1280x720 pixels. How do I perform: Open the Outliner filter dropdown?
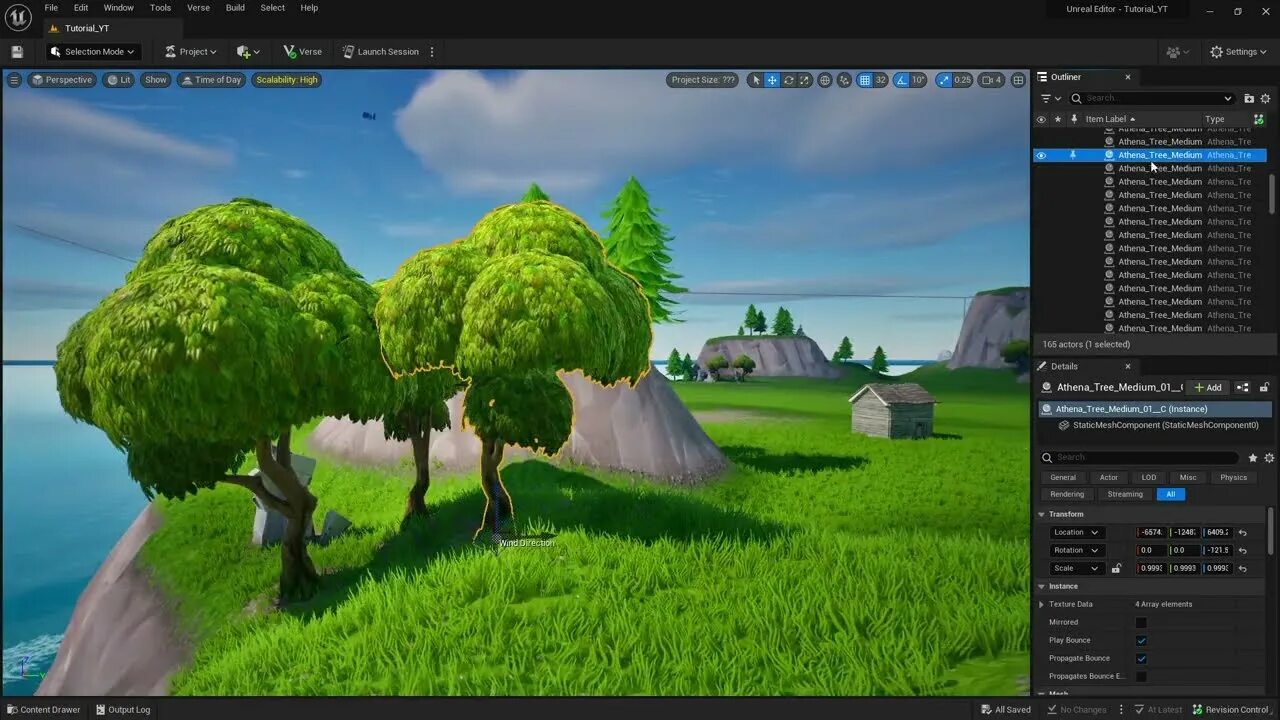(1049, 98)
